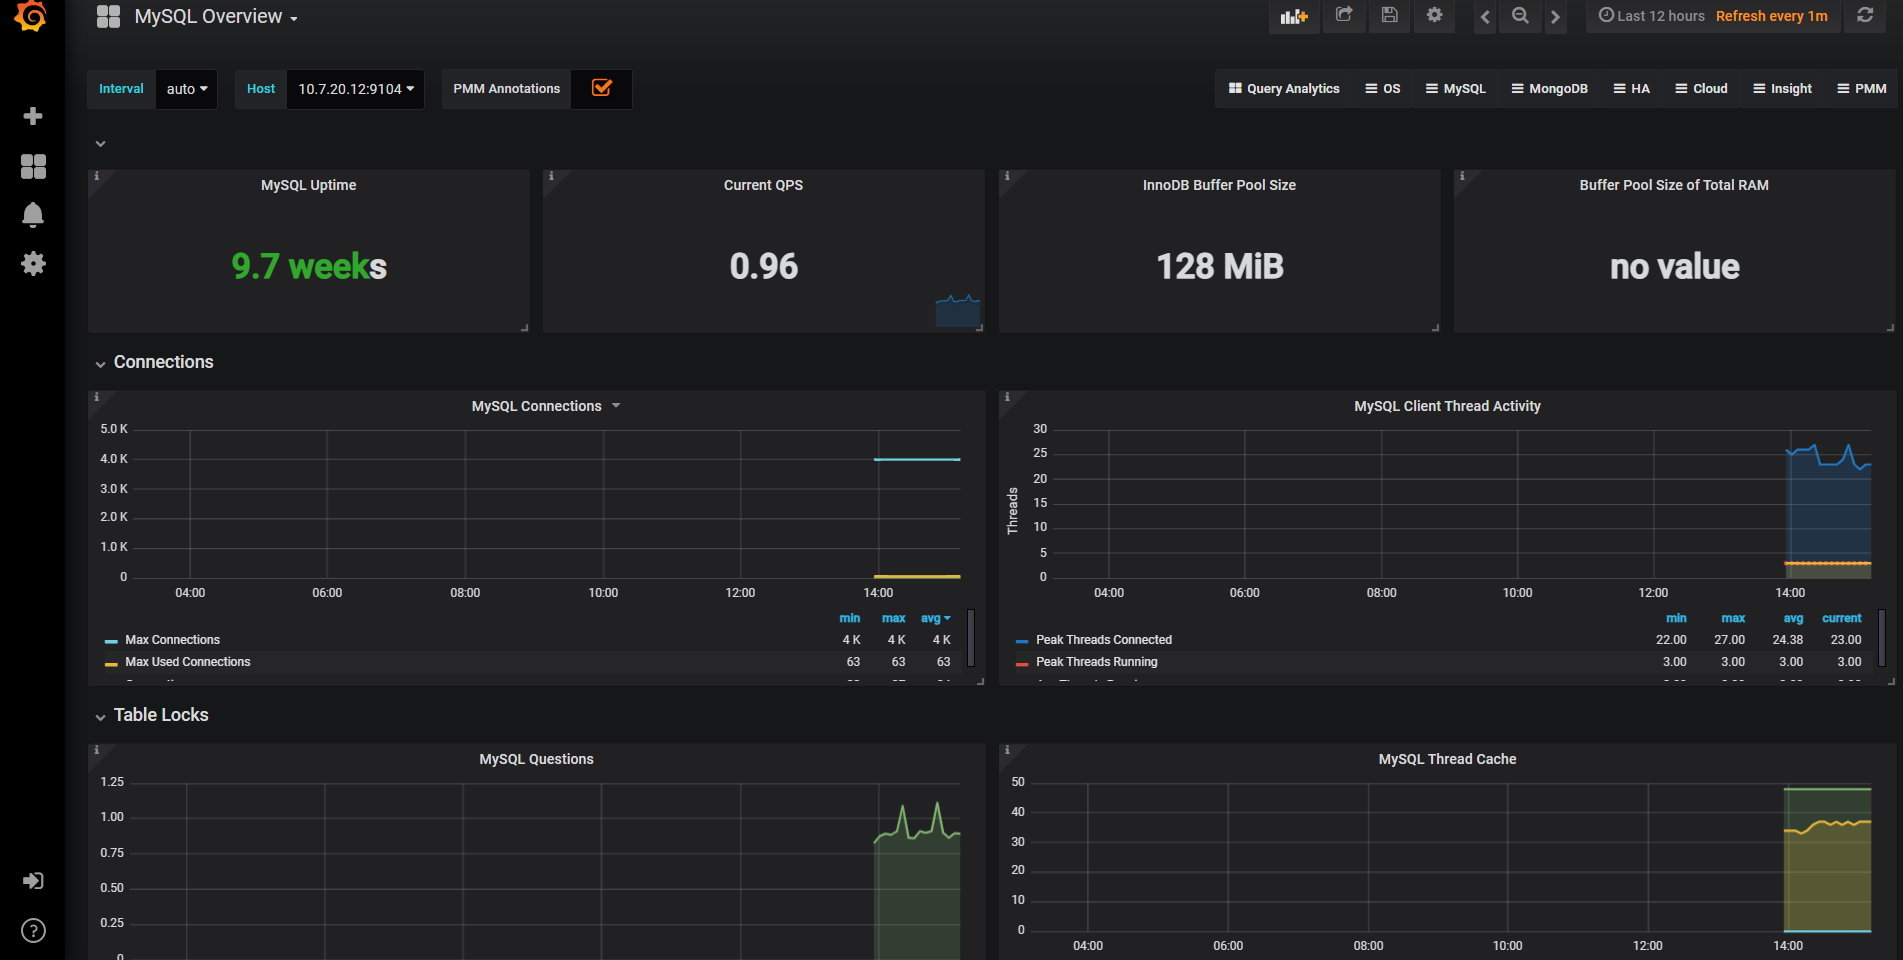
Task: Click the MySQL Client Thread Activity panel title
Action: (1447, 406)
